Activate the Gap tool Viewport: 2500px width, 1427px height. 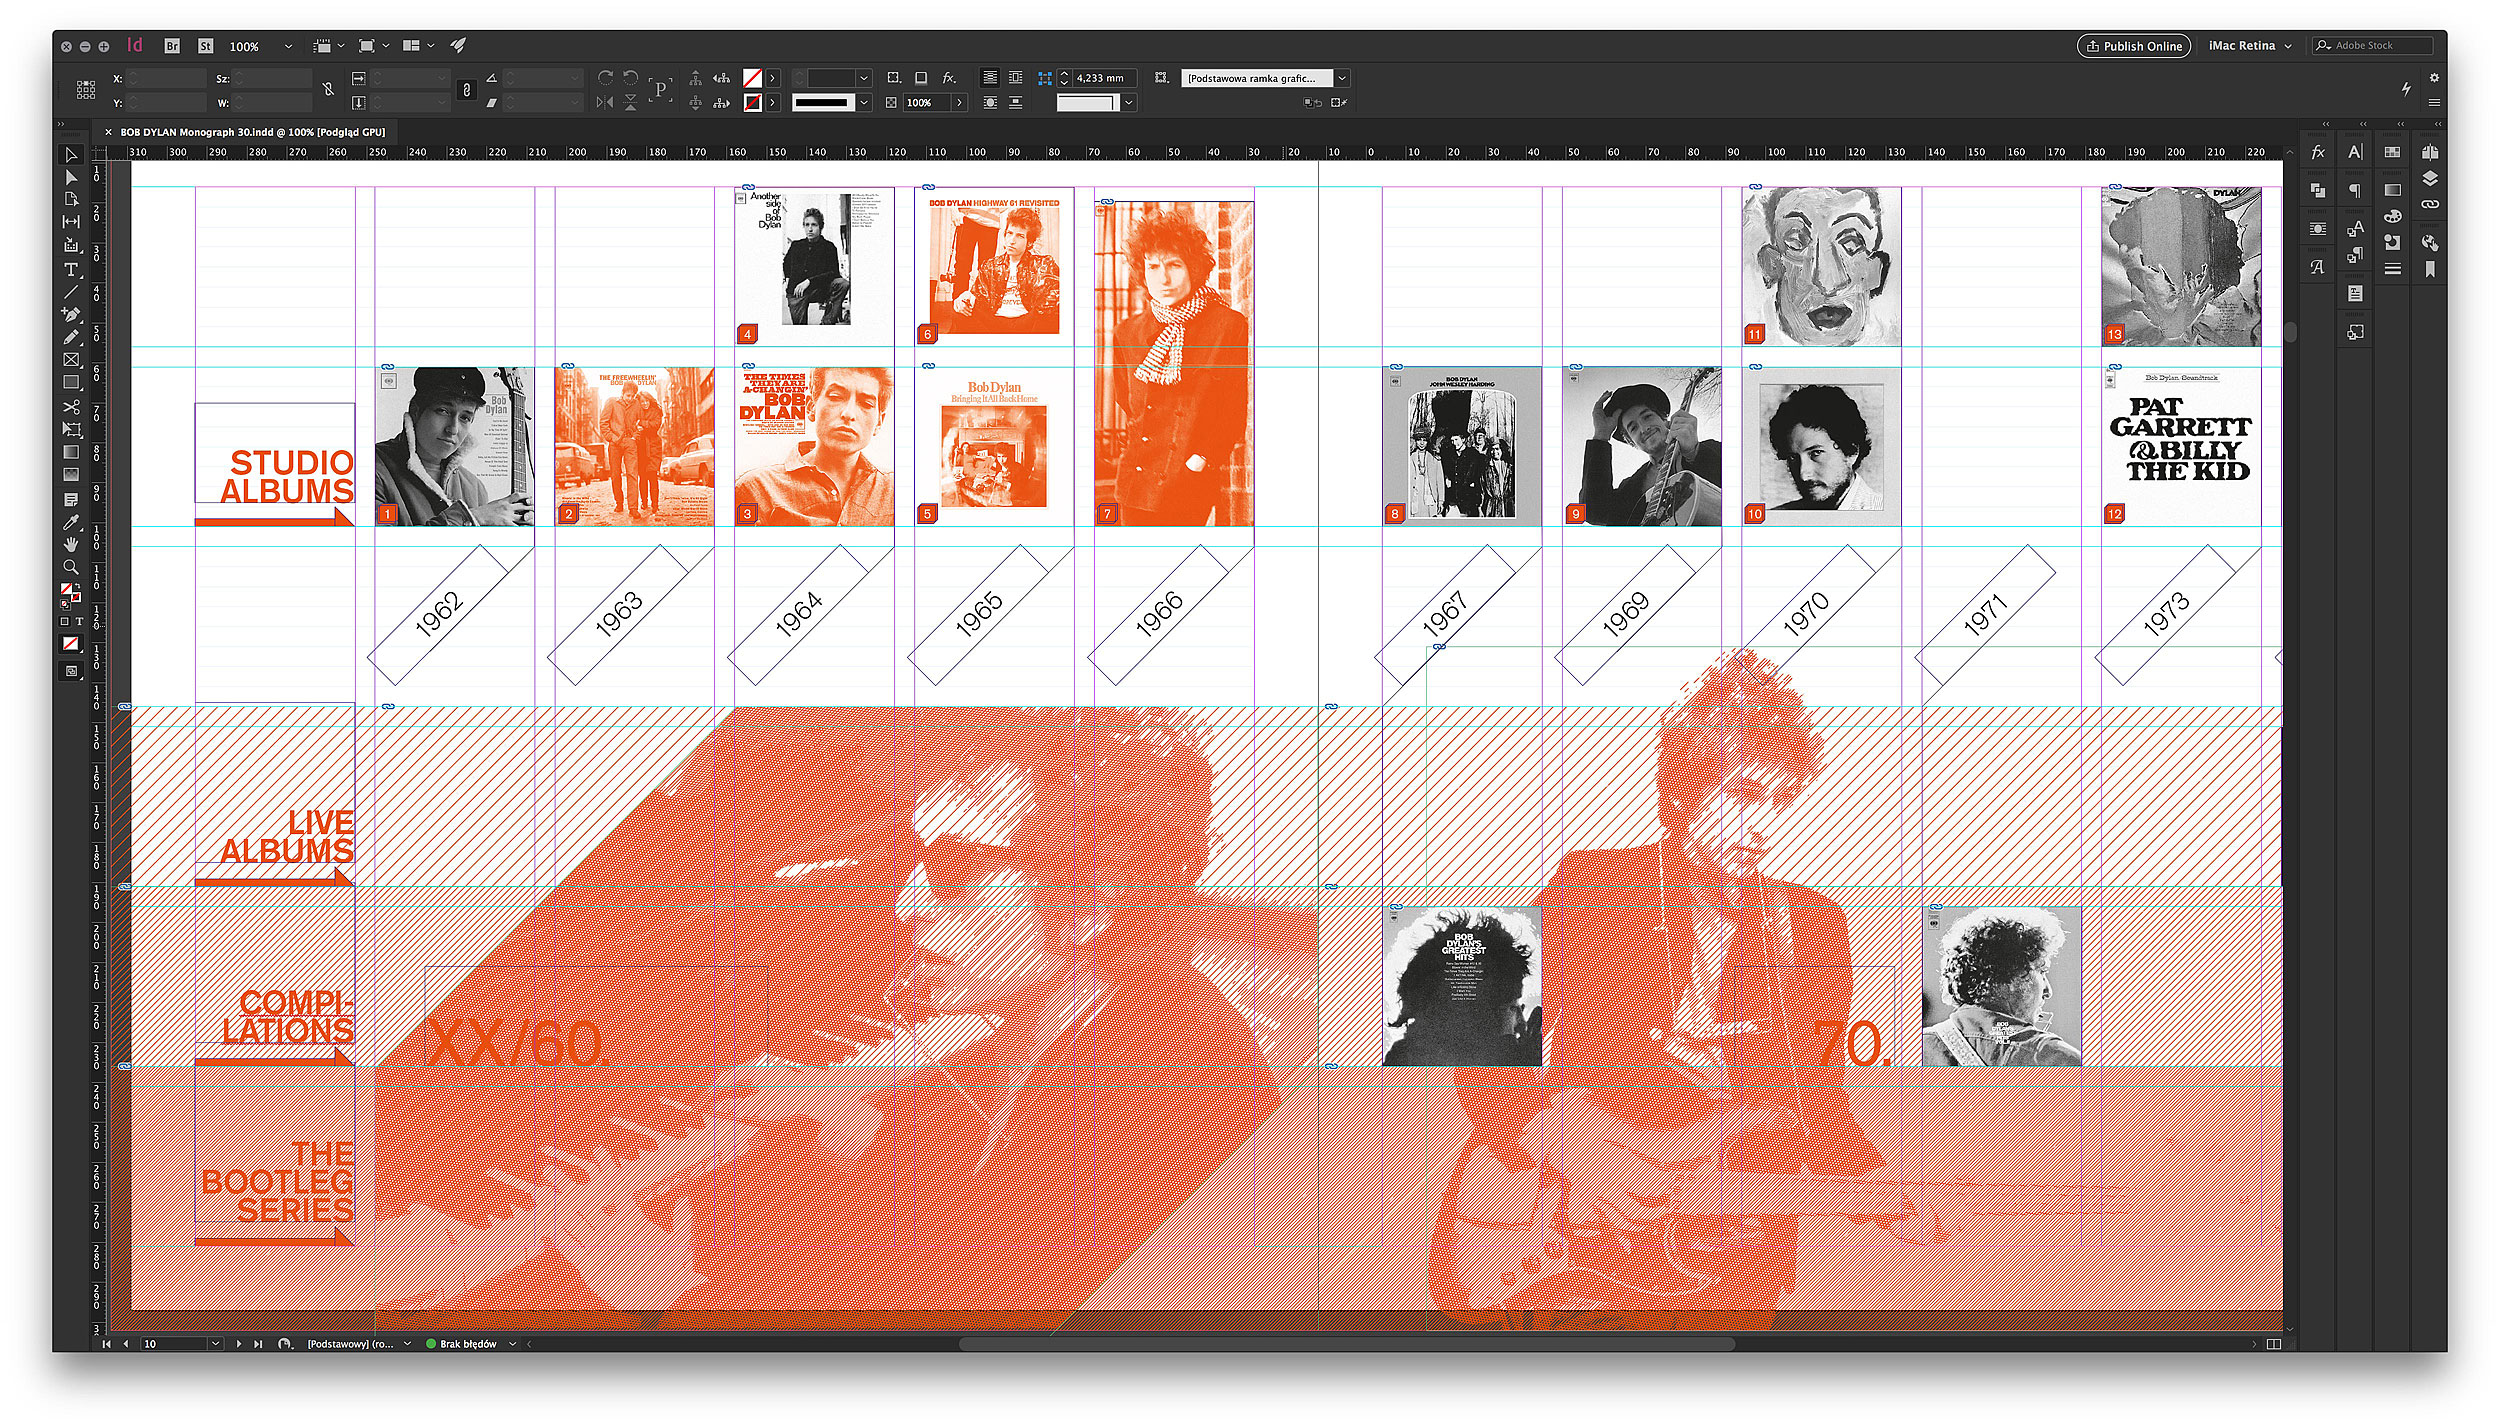(x=71, y=221)
